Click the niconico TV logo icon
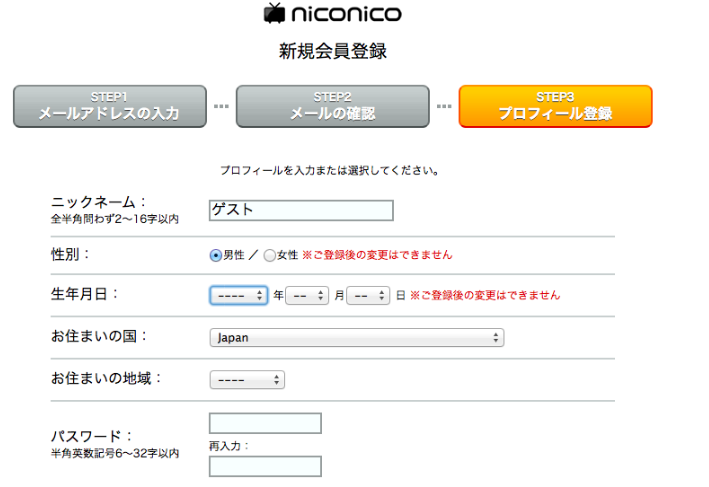The image size is (709, 487). [274, 13]
